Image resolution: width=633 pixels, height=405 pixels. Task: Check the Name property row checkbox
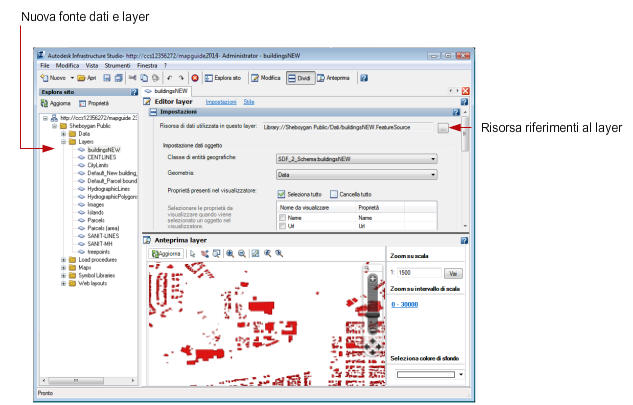(282, 218)
